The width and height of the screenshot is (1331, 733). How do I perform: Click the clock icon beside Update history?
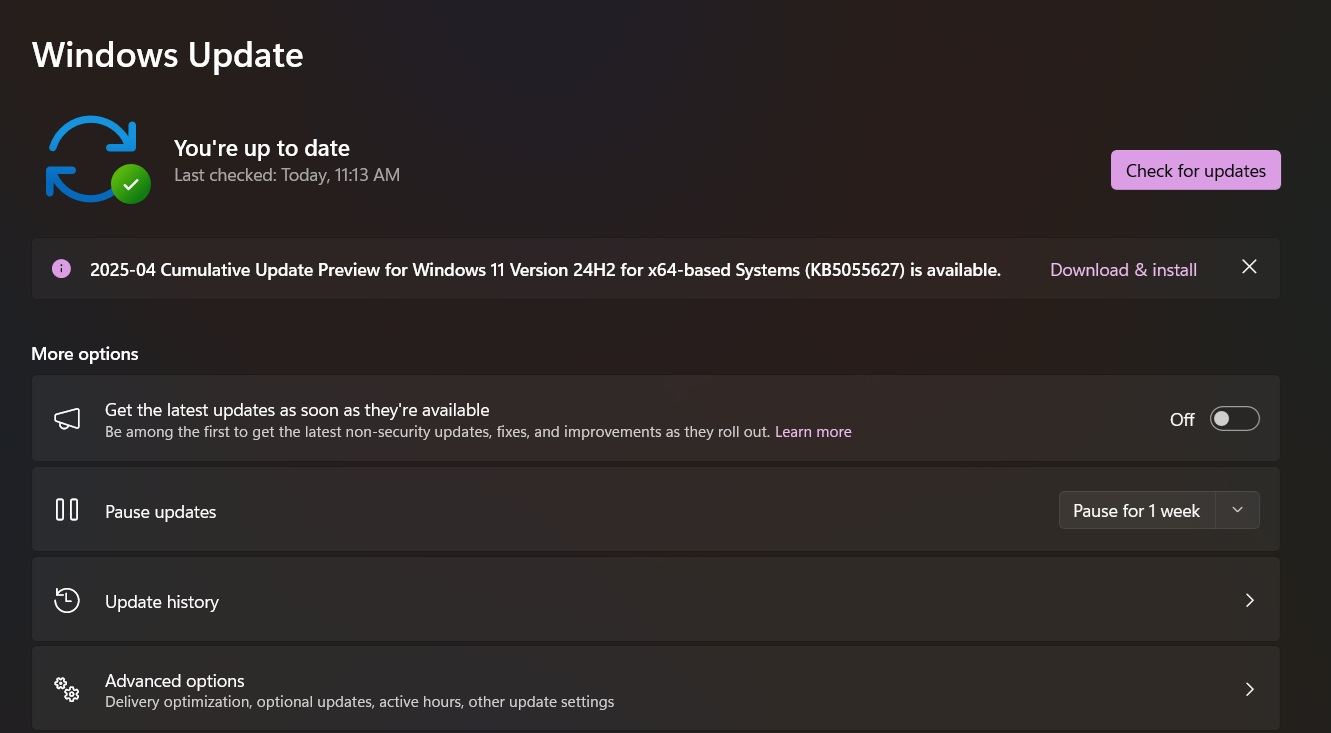(66, 600)
